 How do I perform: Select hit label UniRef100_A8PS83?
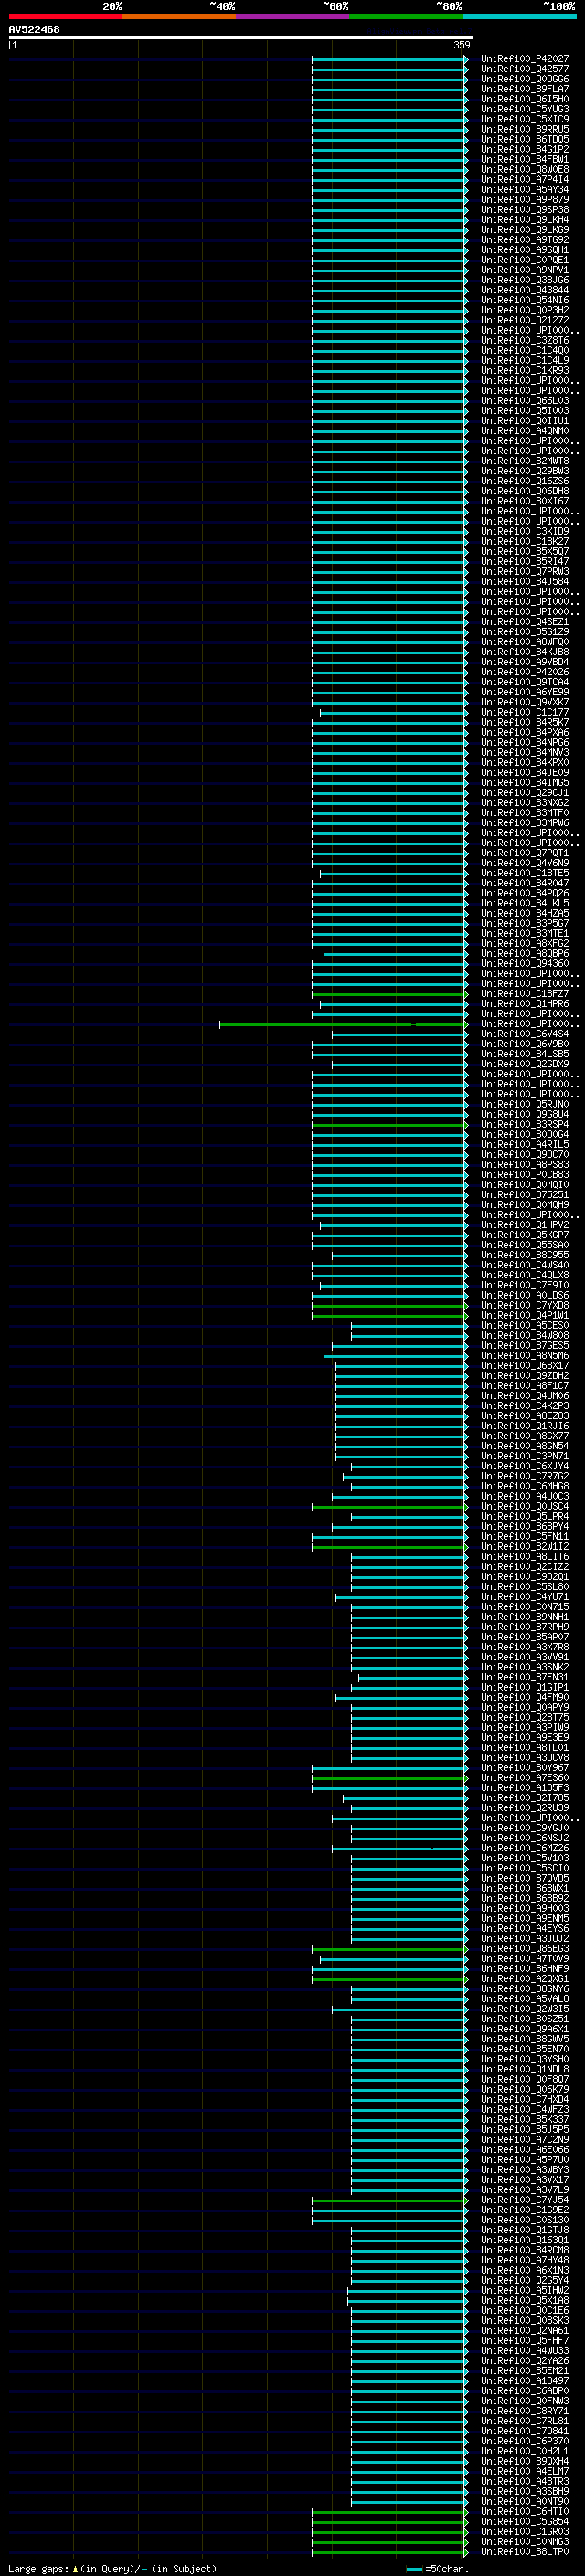point(524,1165)
